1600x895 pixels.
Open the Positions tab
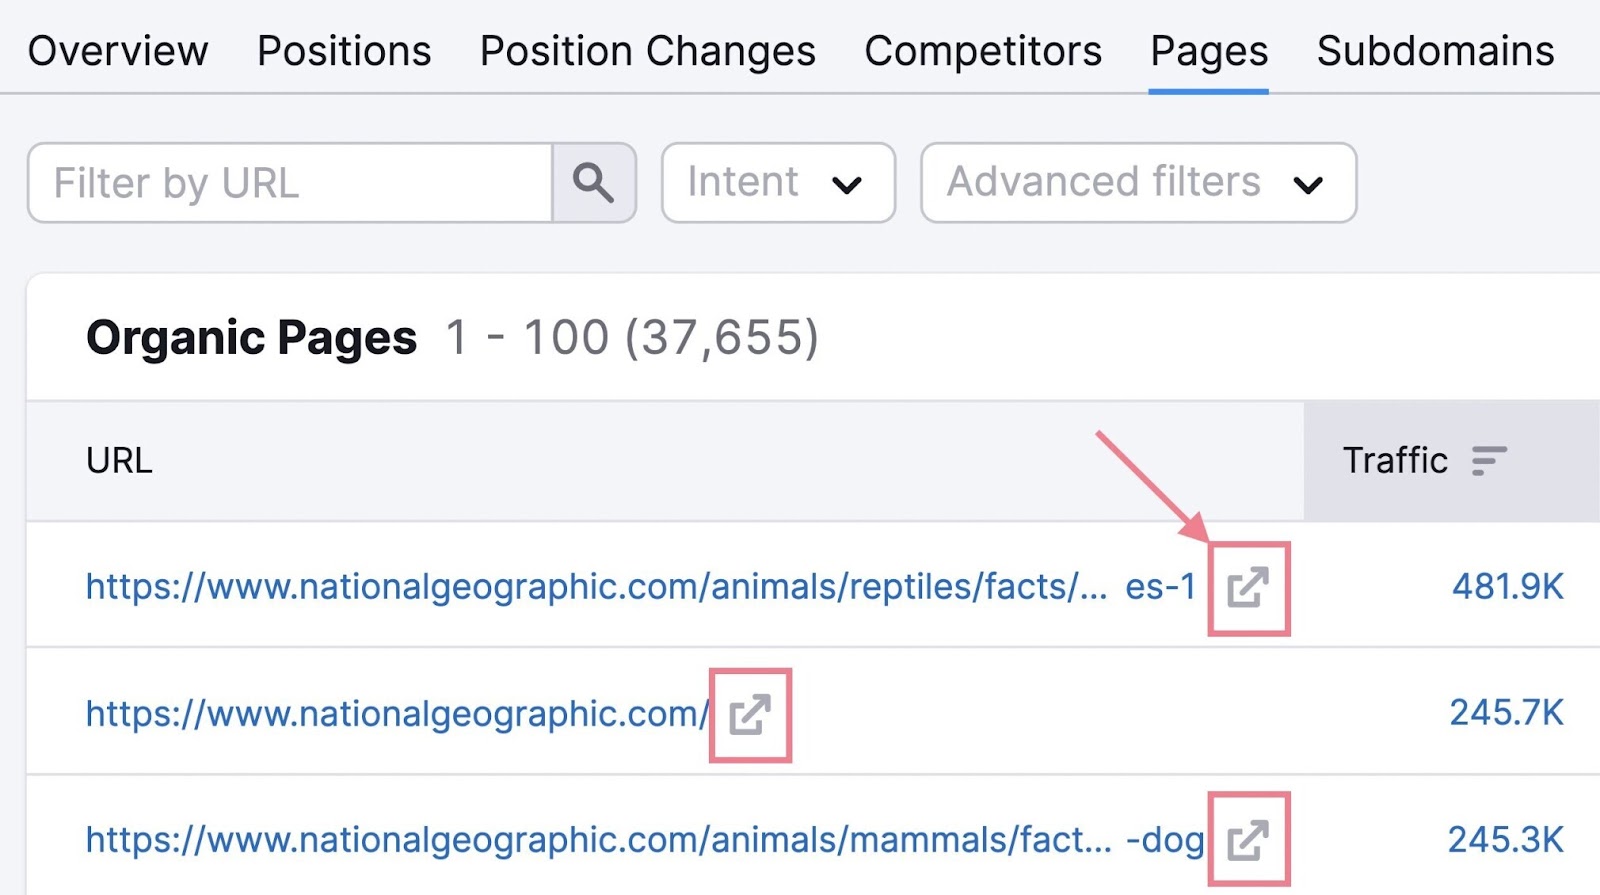(x=343, y=51)
